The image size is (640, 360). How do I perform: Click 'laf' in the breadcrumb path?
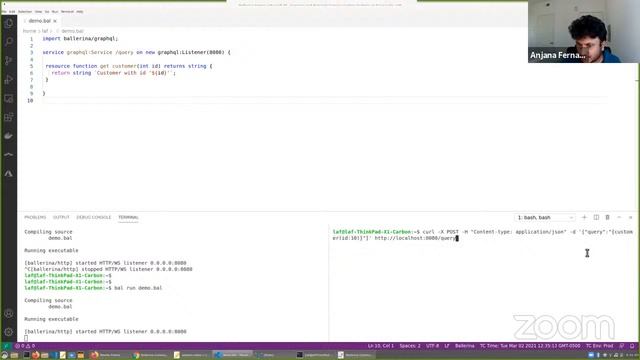45,31
